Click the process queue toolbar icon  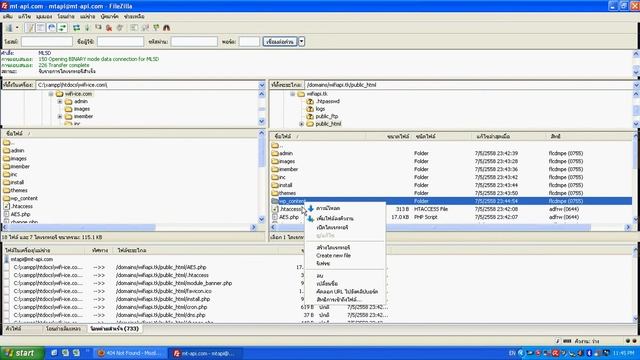pyautogui.click(x=87, y=28)
